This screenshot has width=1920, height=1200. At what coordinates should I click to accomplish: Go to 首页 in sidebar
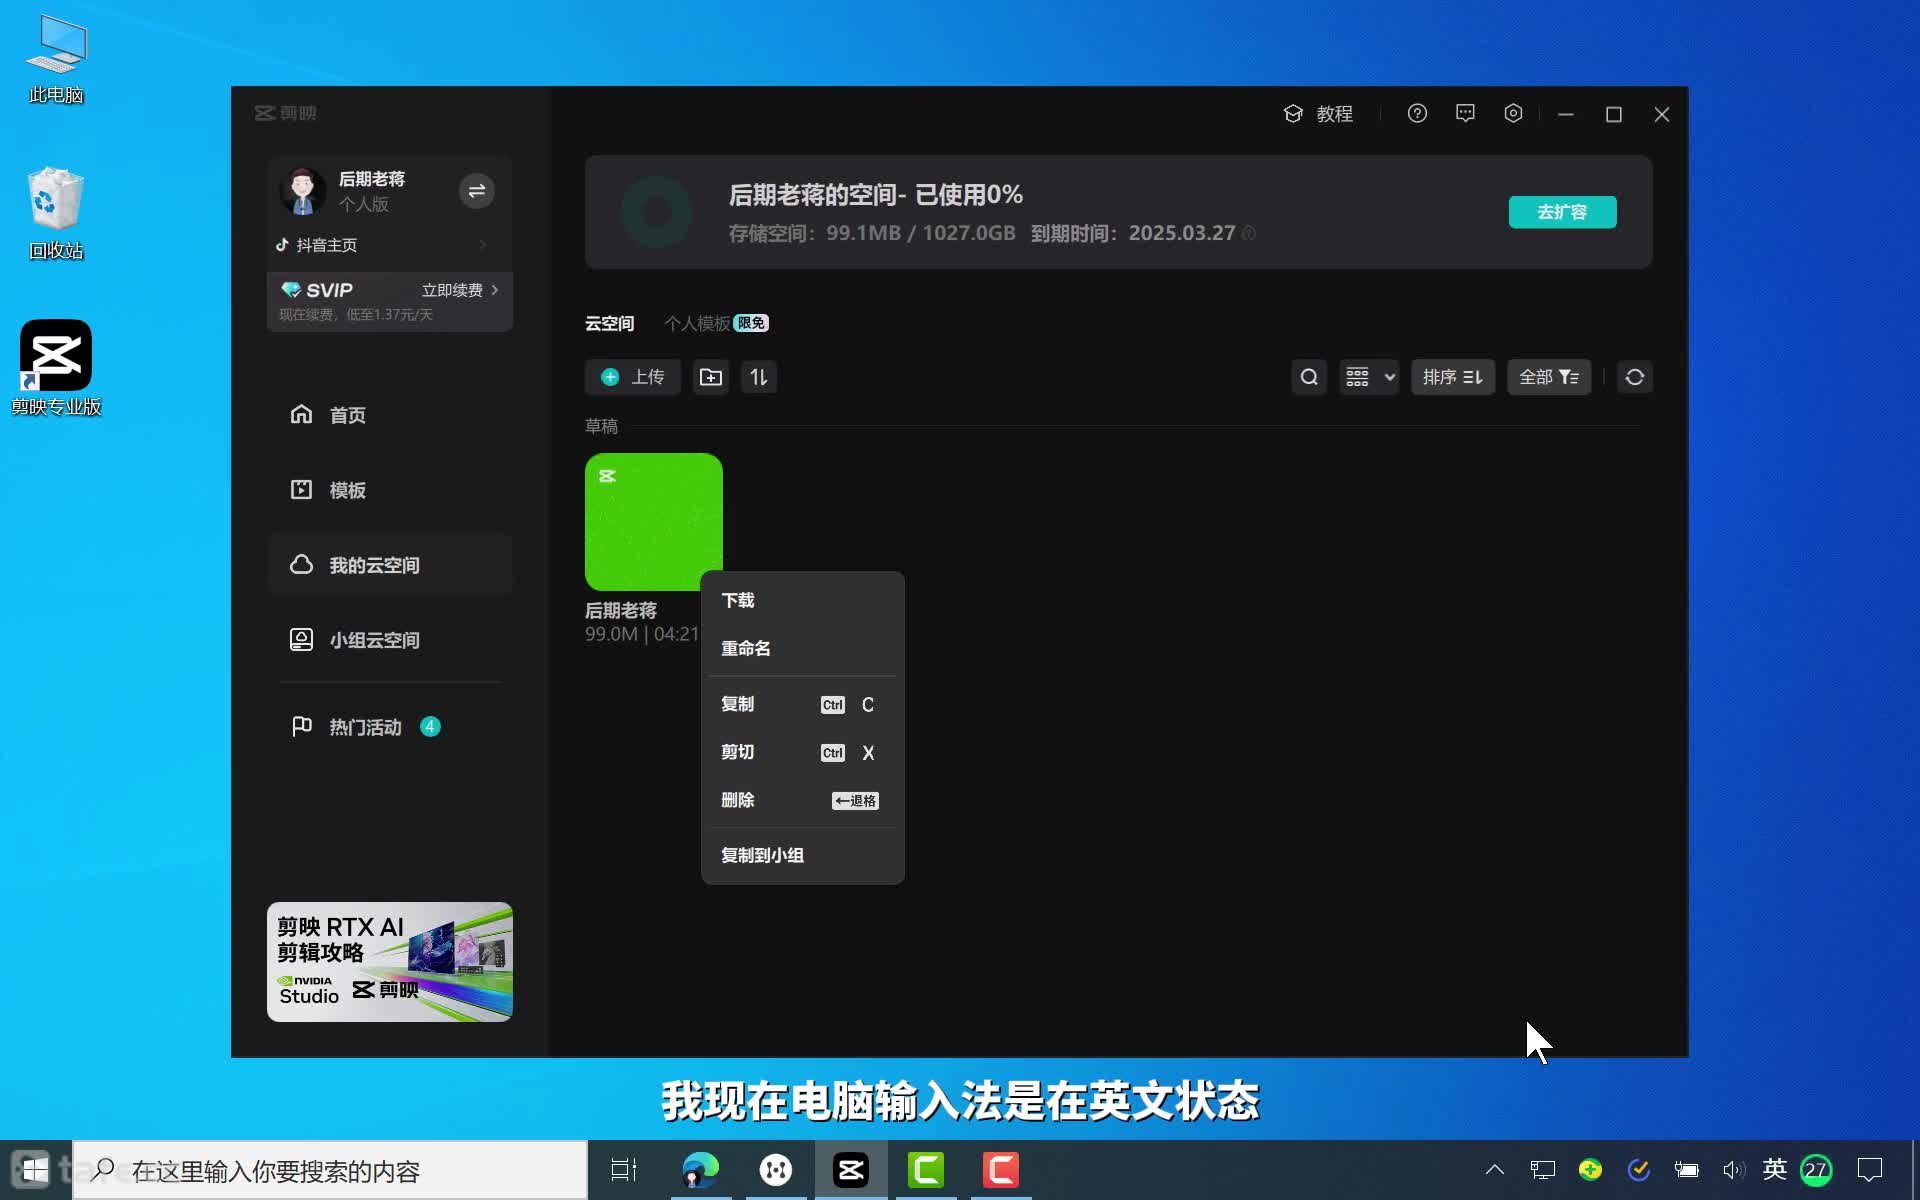click(x=389, y=415)
